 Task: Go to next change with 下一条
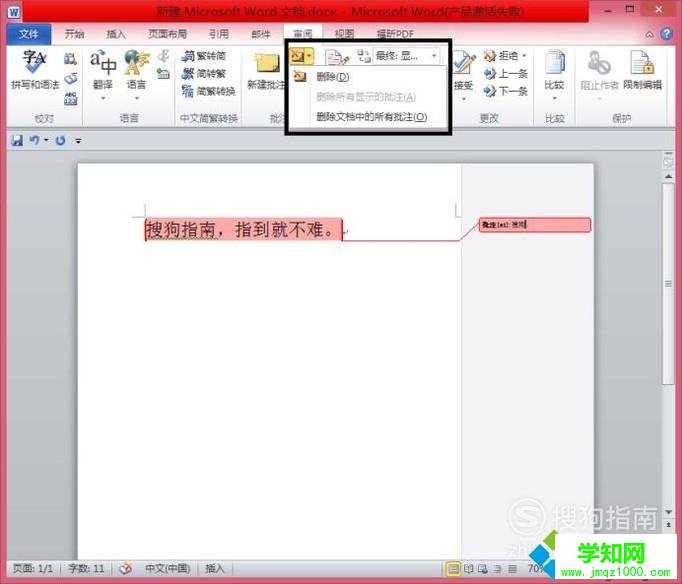[x=506, y=91]
